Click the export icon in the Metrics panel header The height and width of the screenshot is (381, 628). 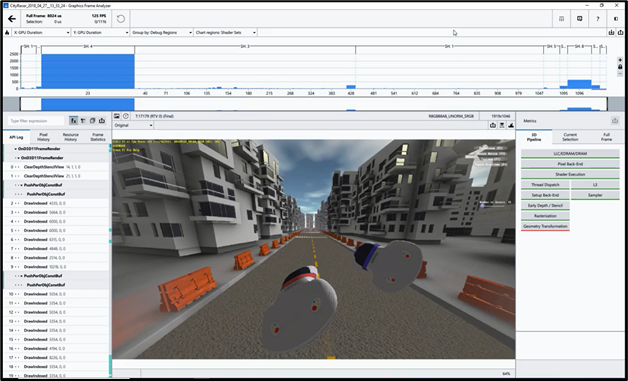coord(615,121)
